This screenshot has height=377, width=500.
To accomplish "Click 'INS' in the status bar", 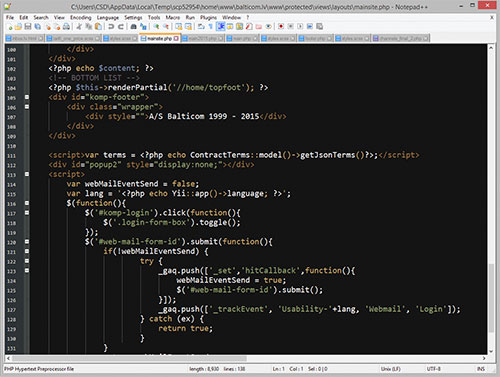I will 481,369.
